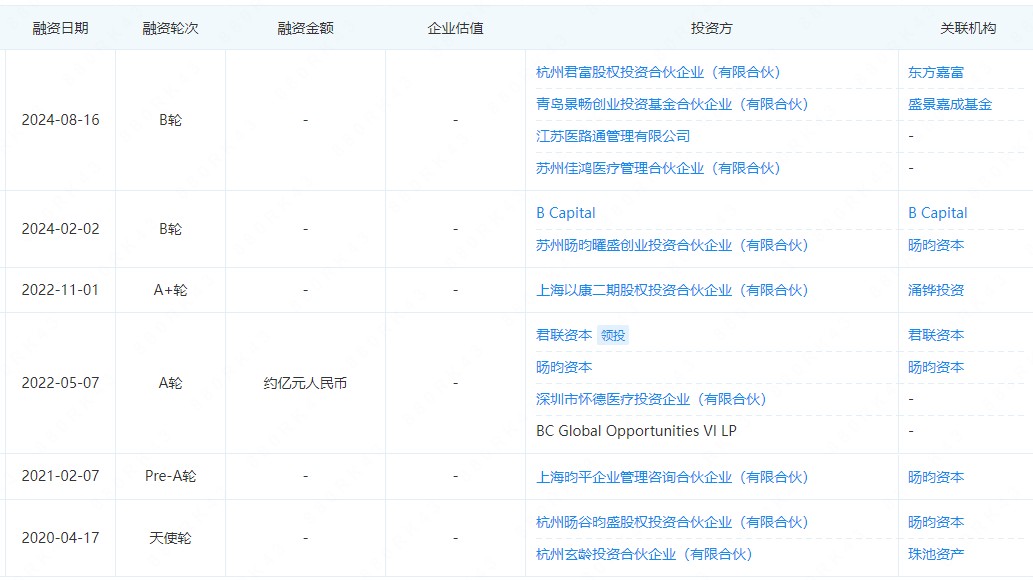Viewport: 1033px width, 580px height.
Task: Open the 深圳市怀德医疗投资企业 link
Action: tap(650, 399)
